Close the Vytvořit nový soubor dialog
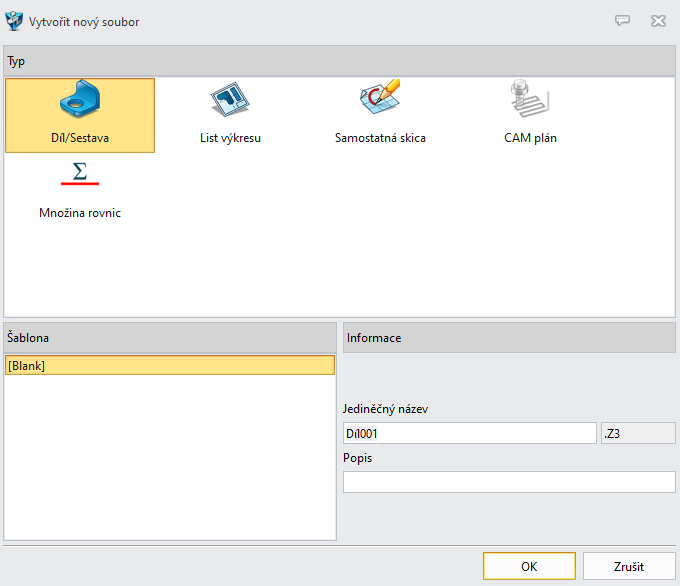 pyautogui.click(x=658, y=20)
